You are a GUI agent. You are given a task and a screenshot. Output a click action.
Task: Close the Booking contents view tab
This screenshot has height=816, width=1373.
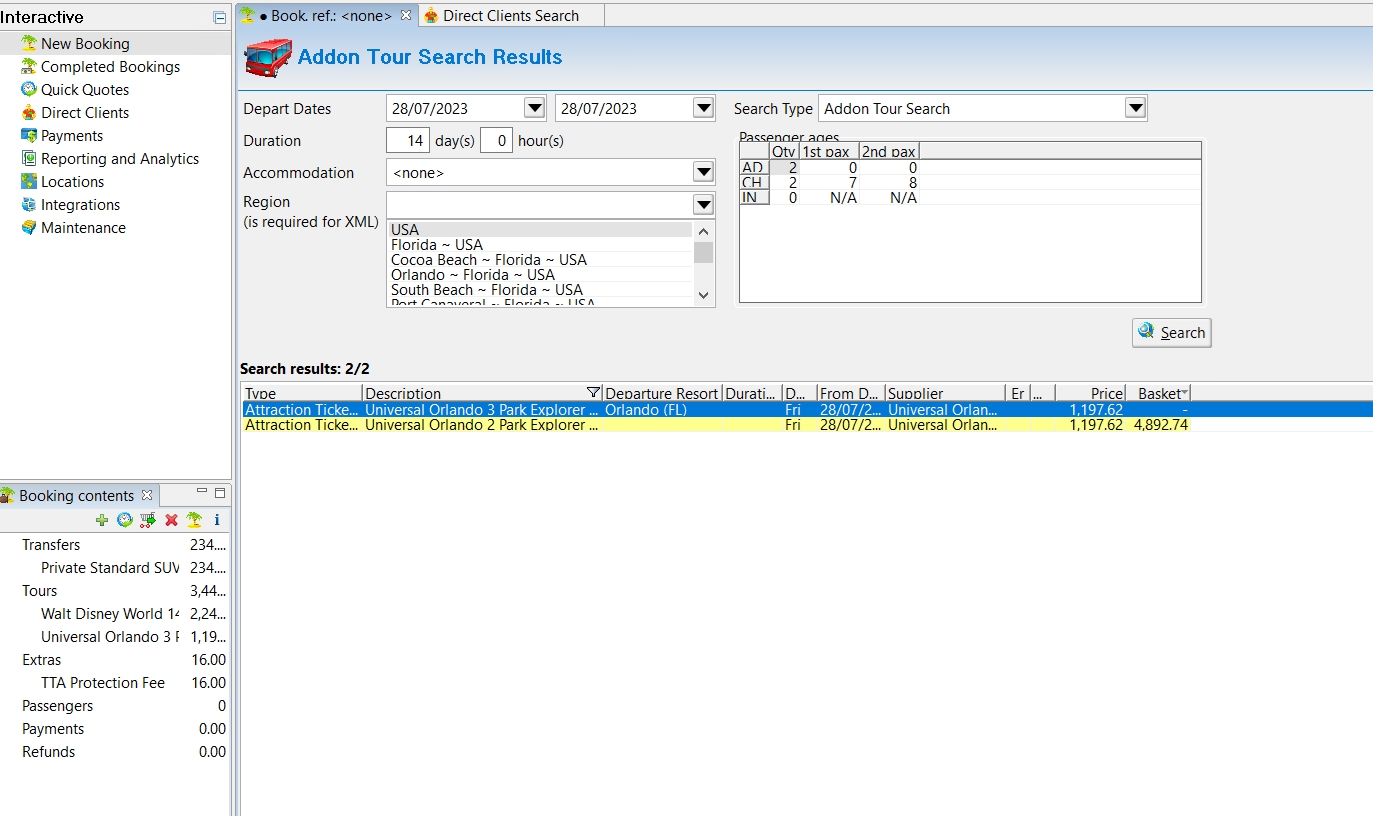pos(146,495)
